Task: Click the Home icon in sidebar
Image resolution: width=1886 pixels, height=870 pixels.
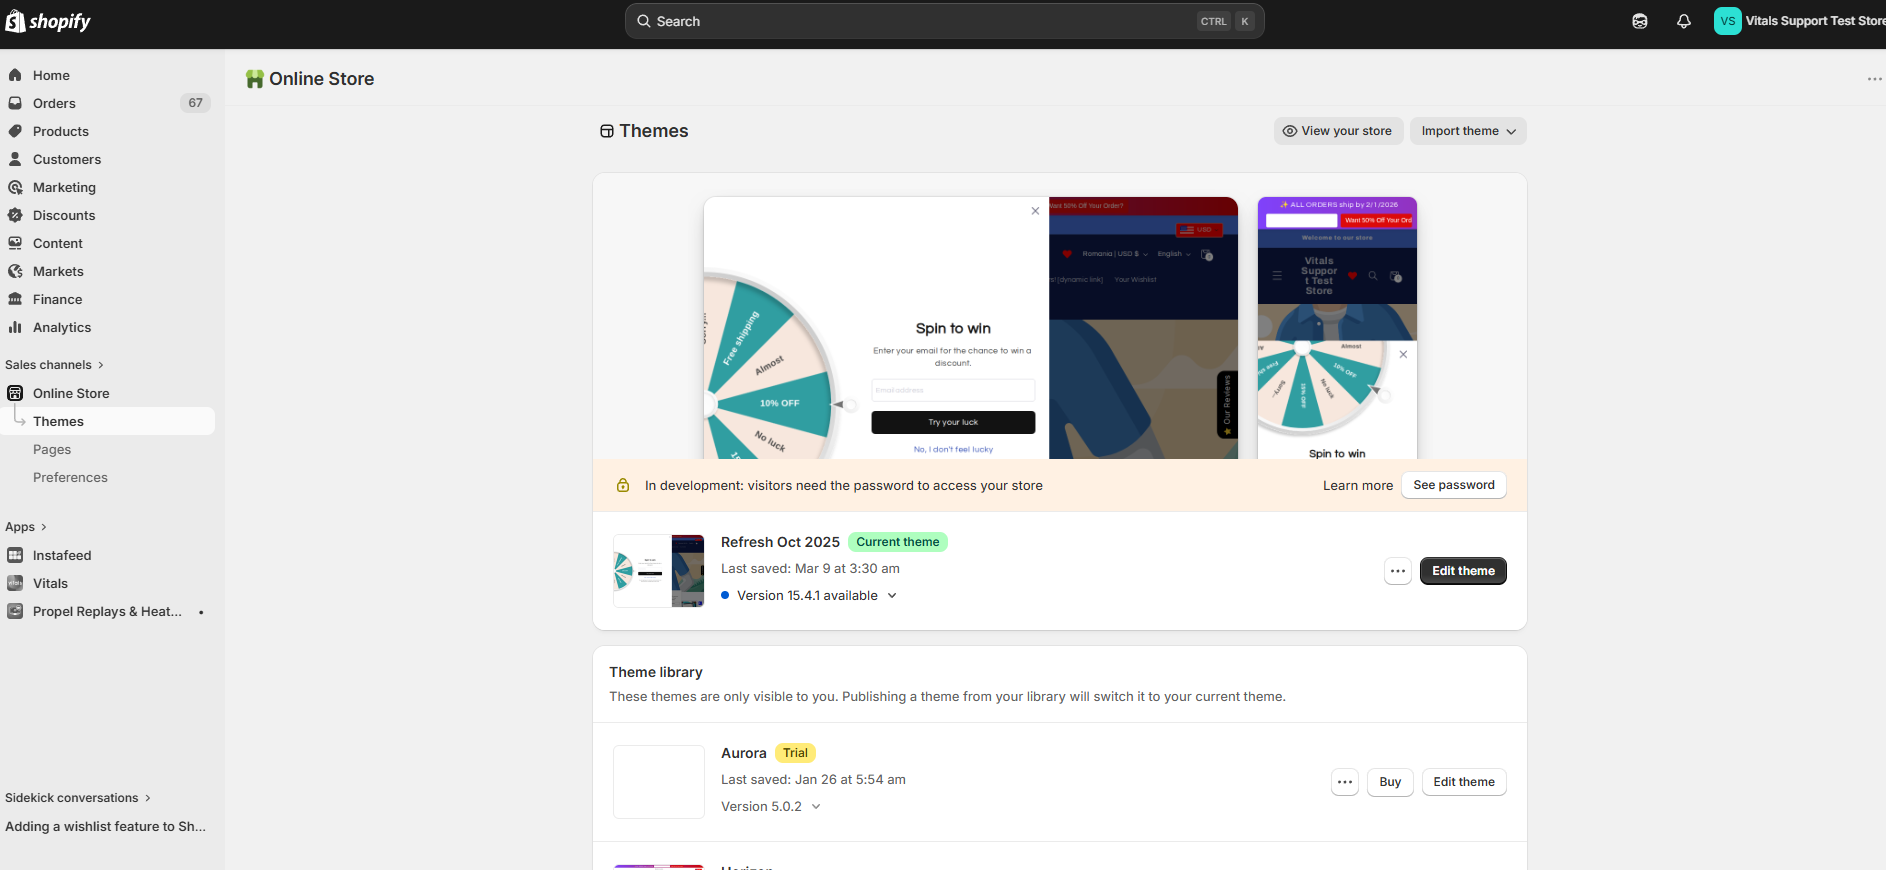Action: pyautogui.click(x=15, y=75)
